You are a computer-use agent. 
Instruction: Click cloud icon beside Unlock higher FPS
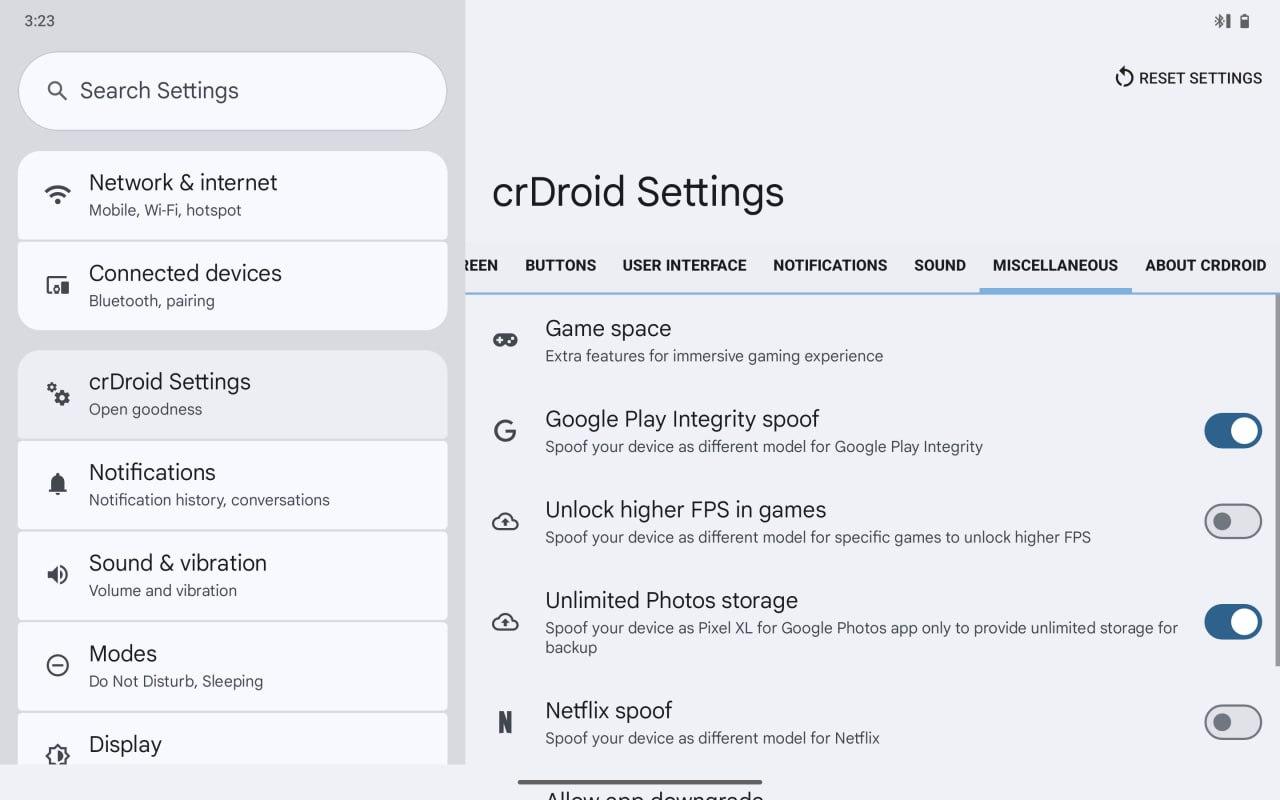[505, 522]
